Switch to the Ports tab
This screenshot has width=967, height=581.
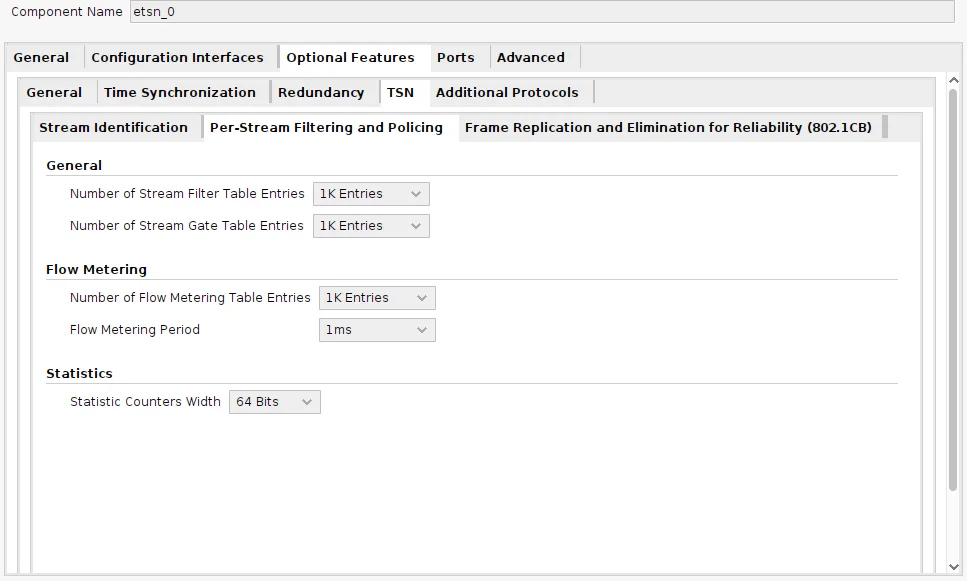[456, 57]
